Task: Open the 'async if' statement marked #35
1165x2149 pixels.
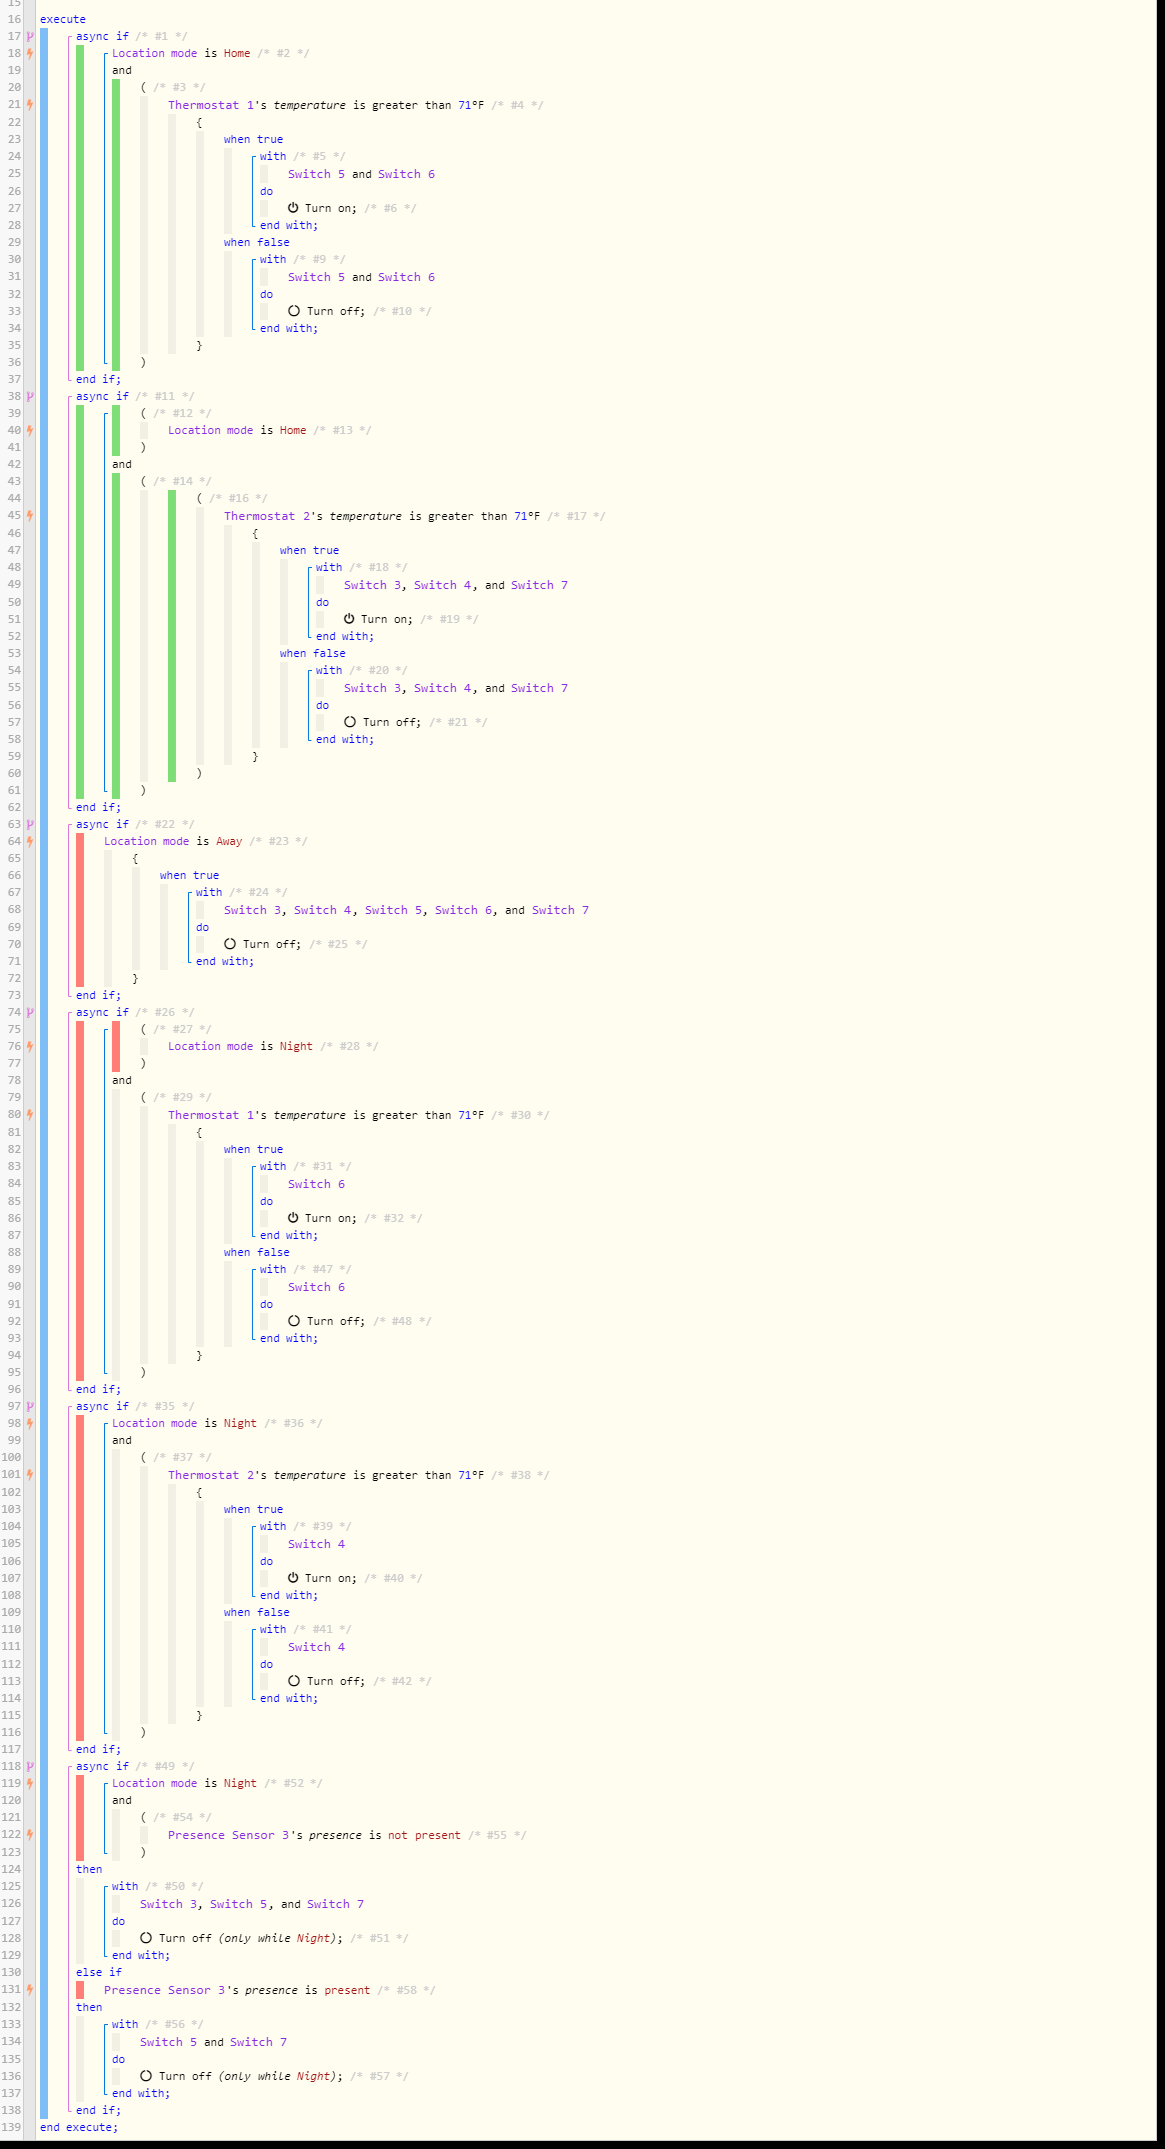Action: point(102,1406)
